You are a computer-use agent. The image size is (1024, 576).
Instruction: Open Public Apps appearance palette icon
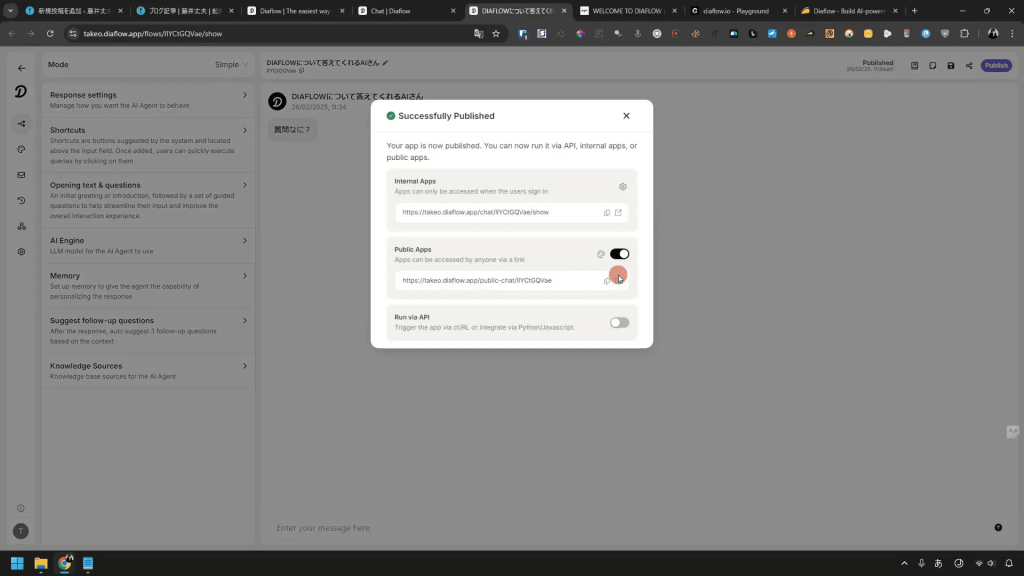pos(601,254)
